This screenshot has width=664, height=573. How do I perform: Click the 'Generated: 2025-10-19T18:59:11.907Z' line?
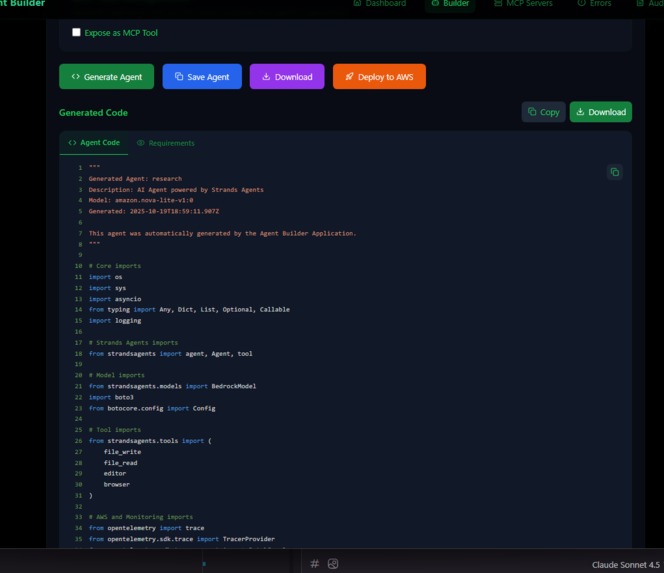pos(154,211)
